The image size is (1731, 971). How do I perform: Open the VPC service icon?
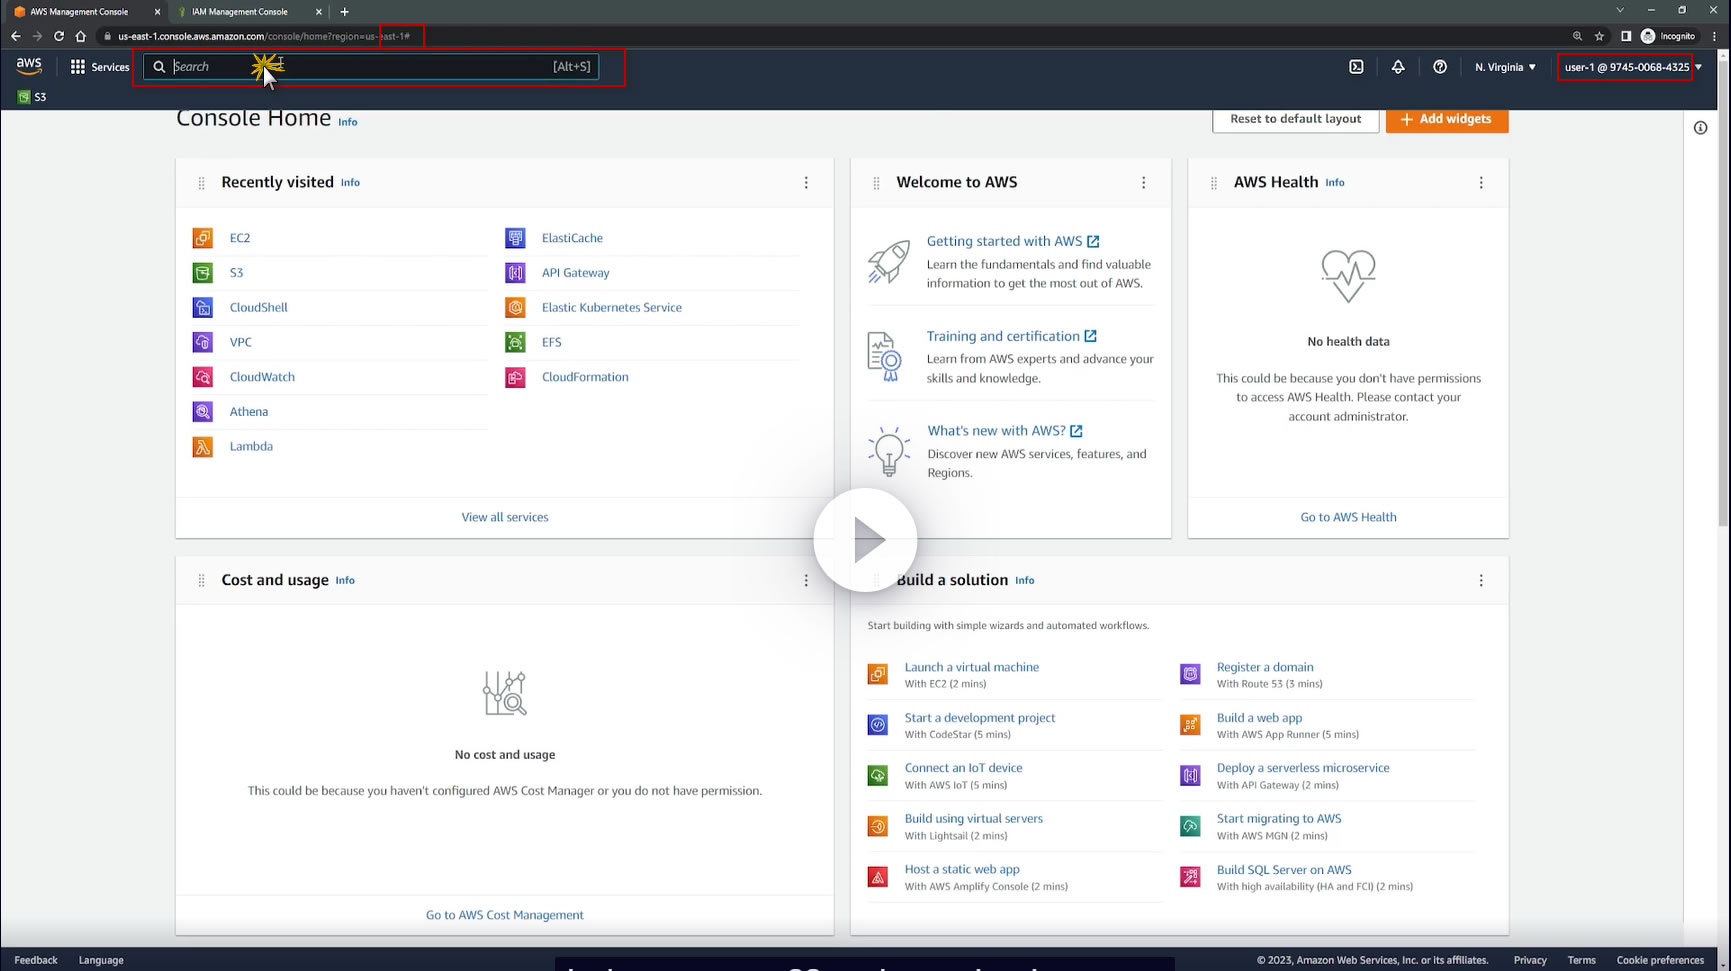point(203,342)
